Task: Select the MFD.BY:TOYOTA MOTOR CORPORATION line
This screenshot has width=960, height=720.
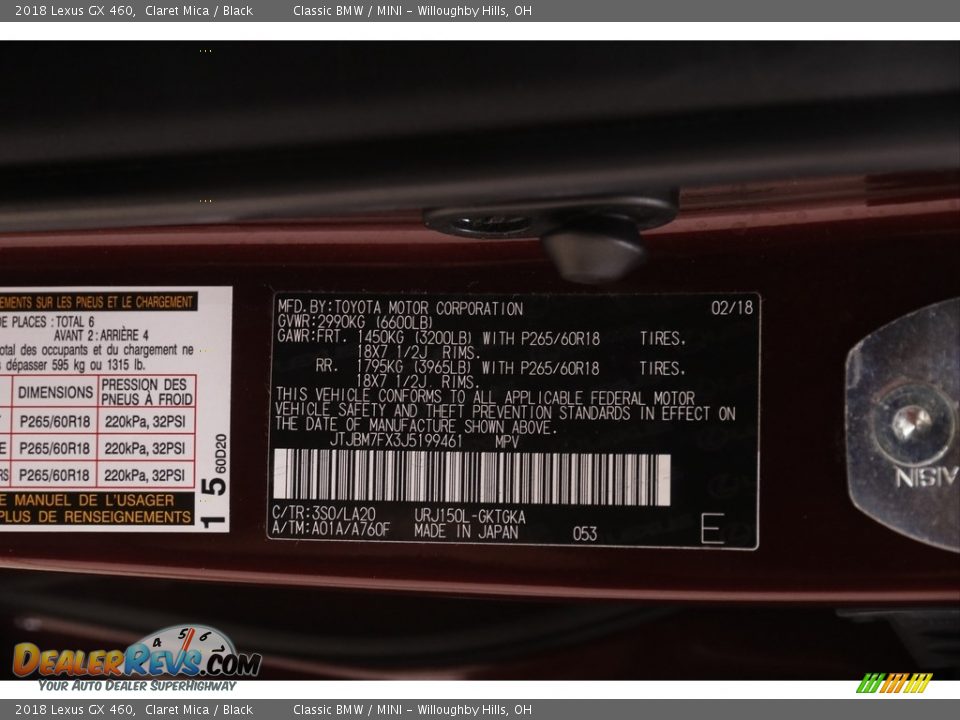Action: click(400, 307)
